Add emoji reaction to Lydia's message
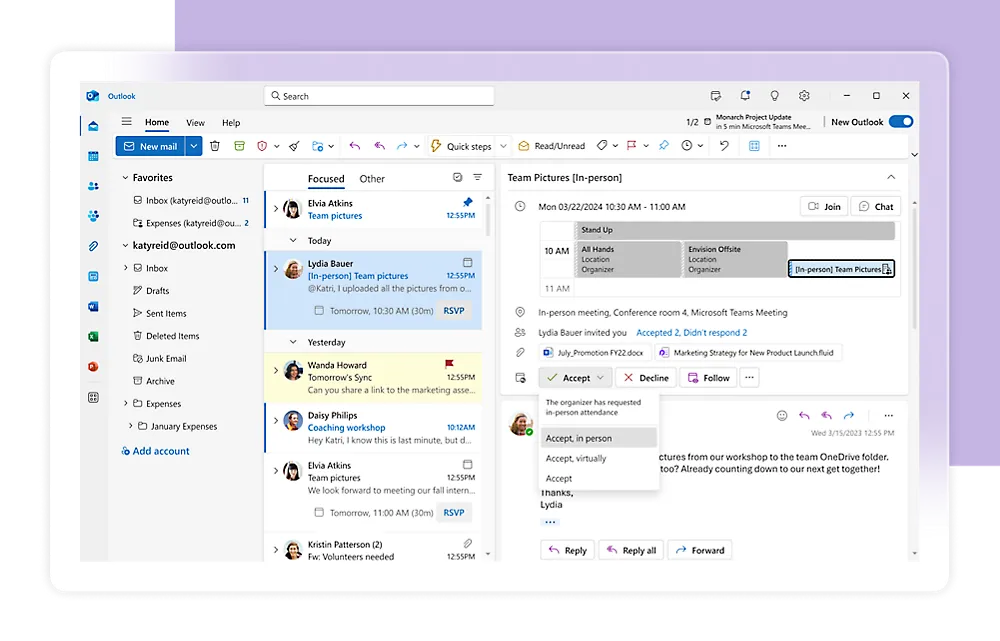This screenshot has width=1000, height=641. (782, 416)
